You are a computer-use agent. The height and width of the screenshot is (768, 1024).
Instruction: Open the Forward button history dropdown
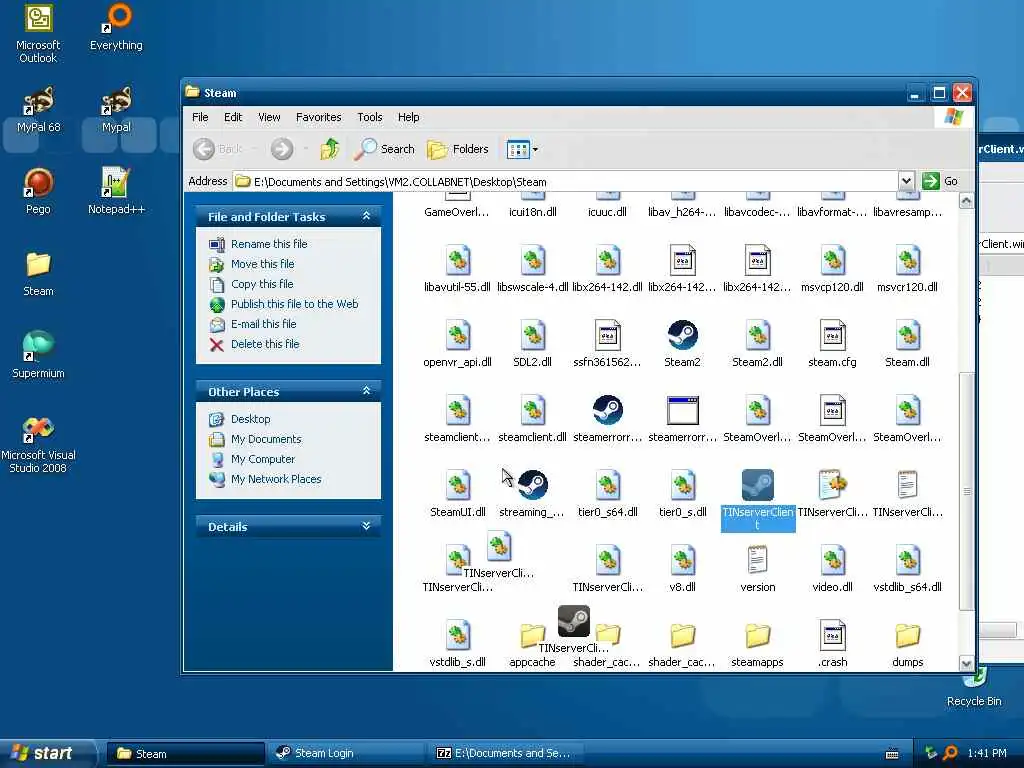pos(306,149)
